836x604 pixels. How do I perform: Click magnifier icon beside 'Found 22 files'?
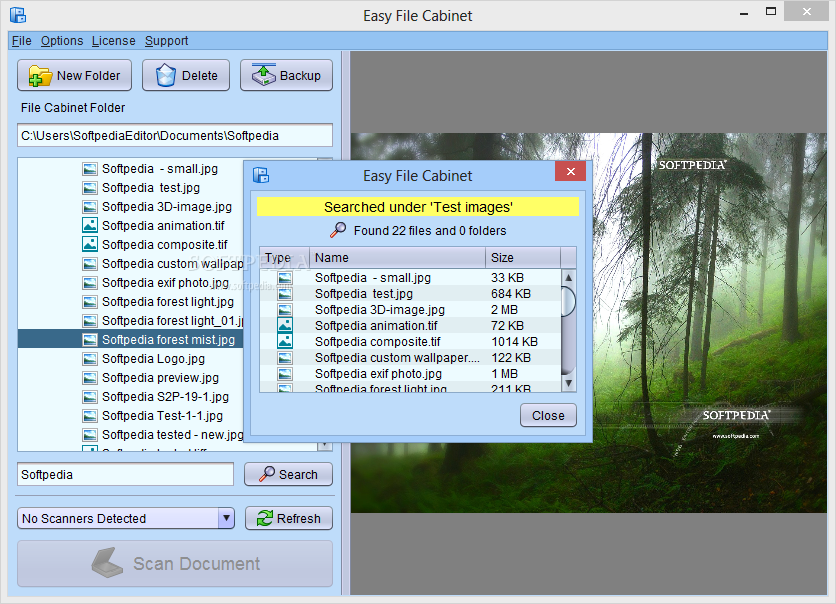tap(337, 230)
